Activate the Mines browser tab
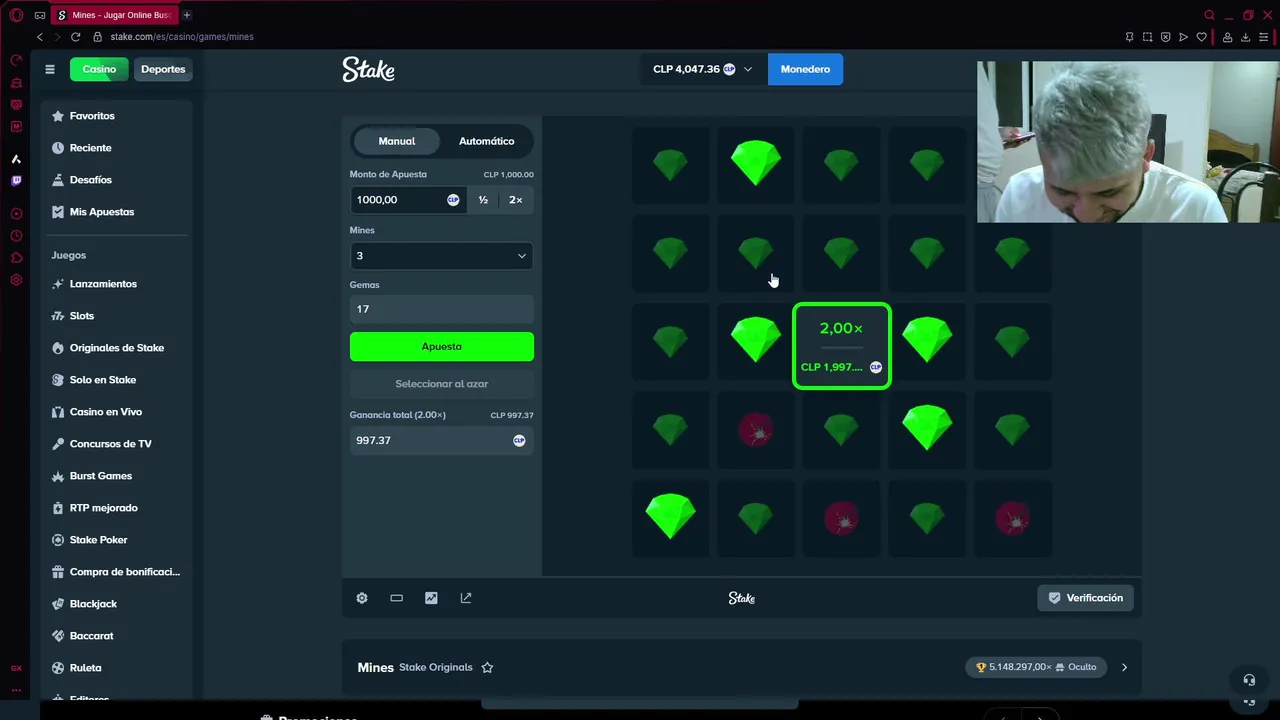Image resolution: width=1280 pixels, height=720 pixels. pyautogui.click(x=113, y=15)
